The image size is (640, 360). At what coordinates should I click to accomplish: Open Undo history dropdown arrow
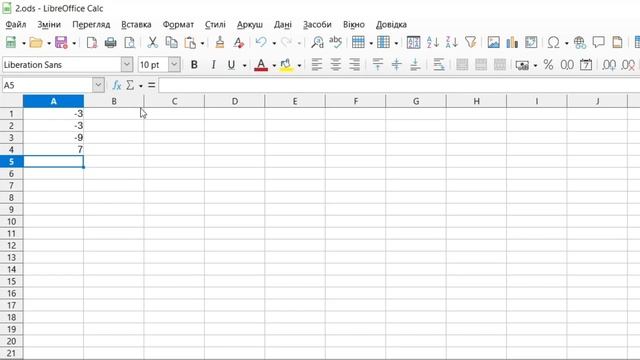point(274,42)
